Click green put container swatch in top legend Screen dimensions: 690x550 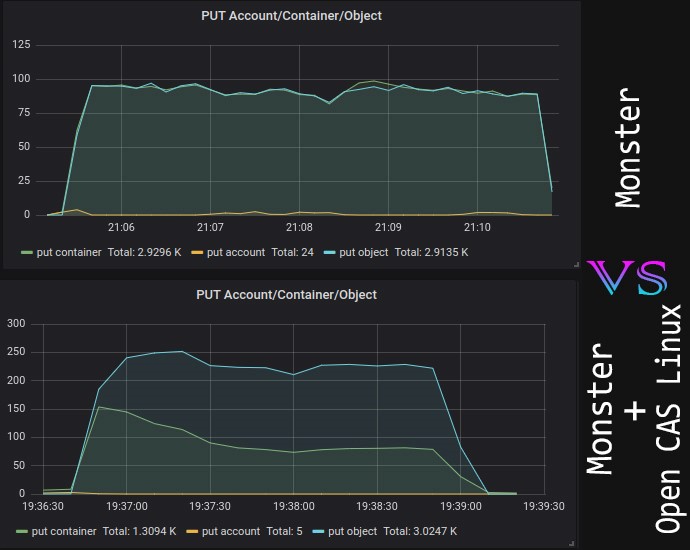click(27, 253)
